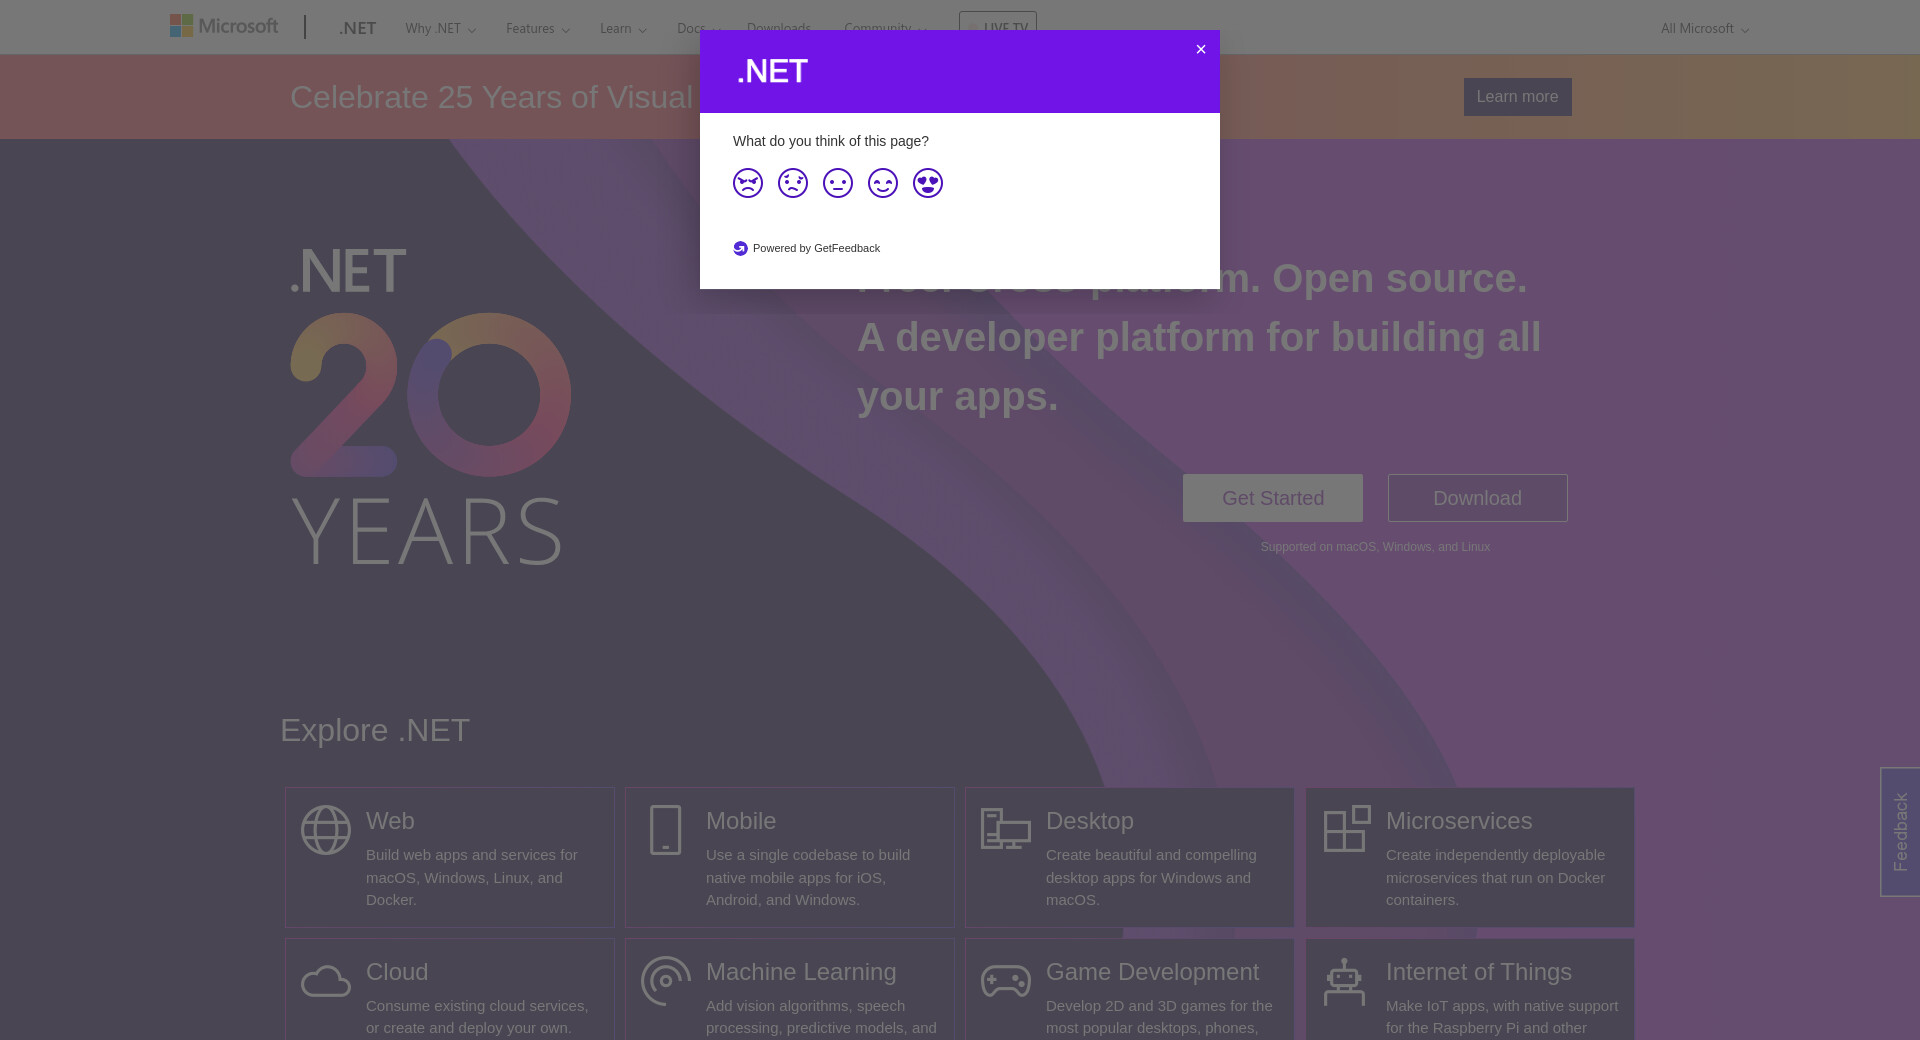Click 'Supported on macOS, Windows, and Linux' text
This screenshot has width=1920, height=1040.
click(1375, 547)
